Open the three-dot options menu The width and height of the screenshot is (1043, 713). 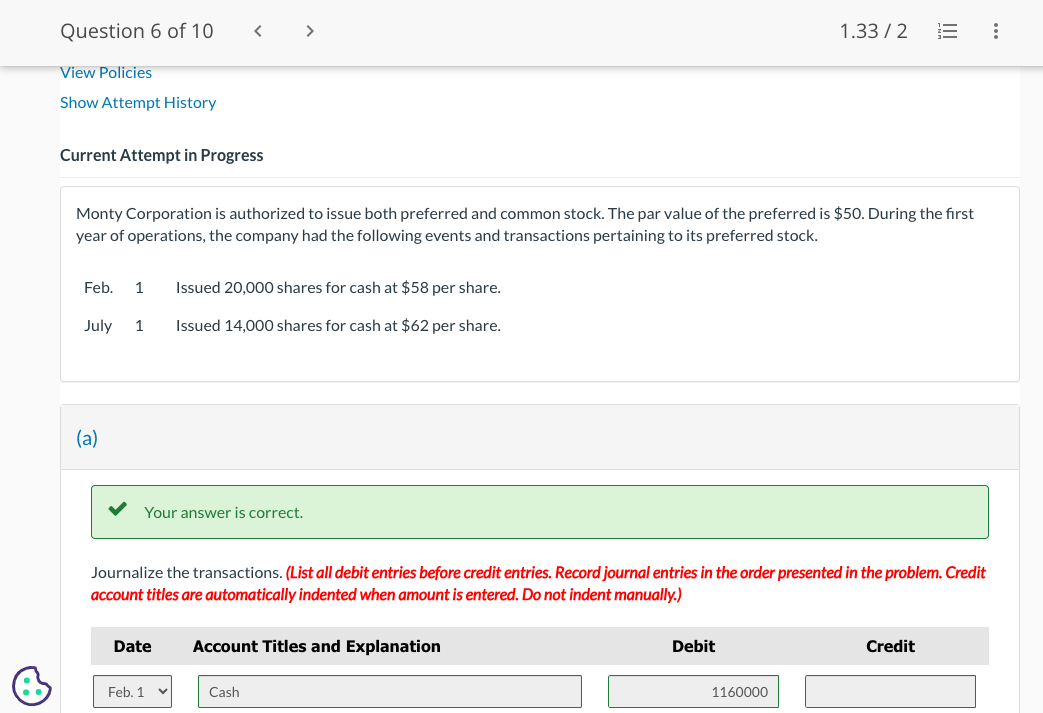coord(995,31)
